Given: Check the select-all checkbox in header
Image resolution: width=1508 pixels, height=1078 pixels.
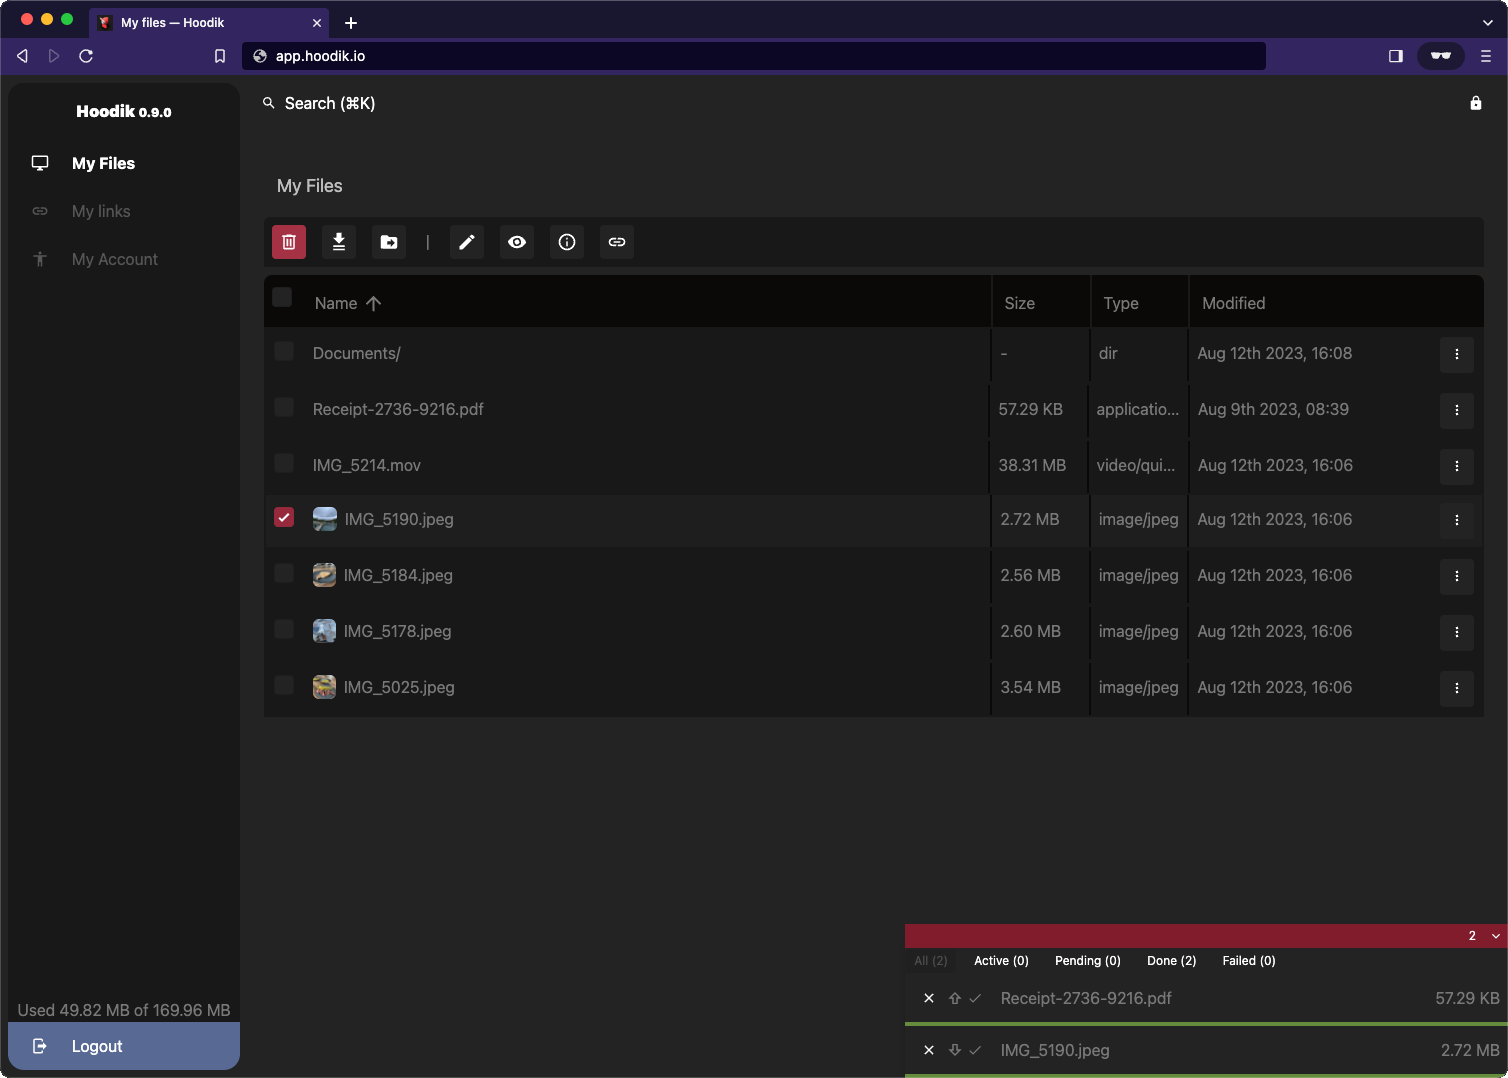Looking at the screenshot, I should pos(283,297).
